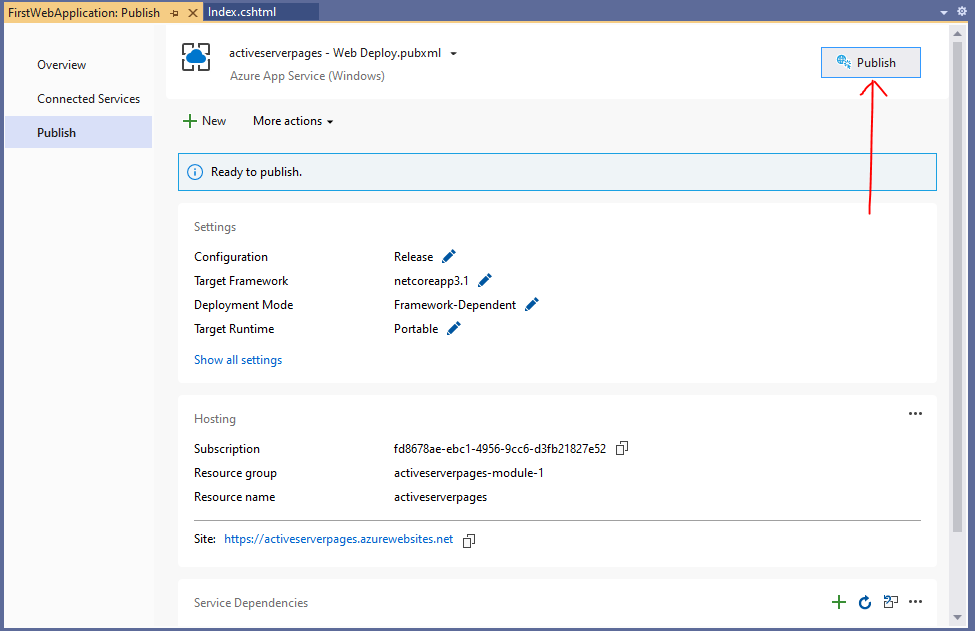
Task: Click the activeserverpages-module-1 resource group value
Action: (x=468, y=472)
